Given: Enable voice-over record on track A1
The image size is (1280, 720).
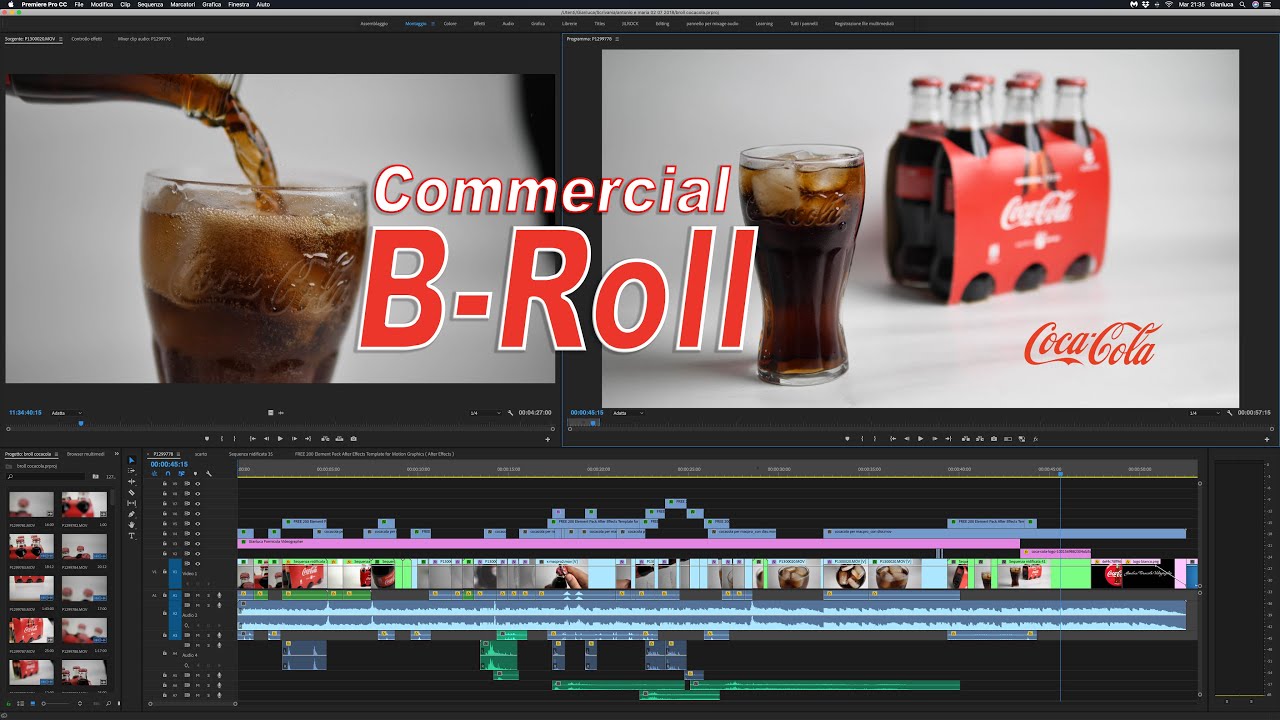Looking at the screenshot, I should [x=219, y=595].
